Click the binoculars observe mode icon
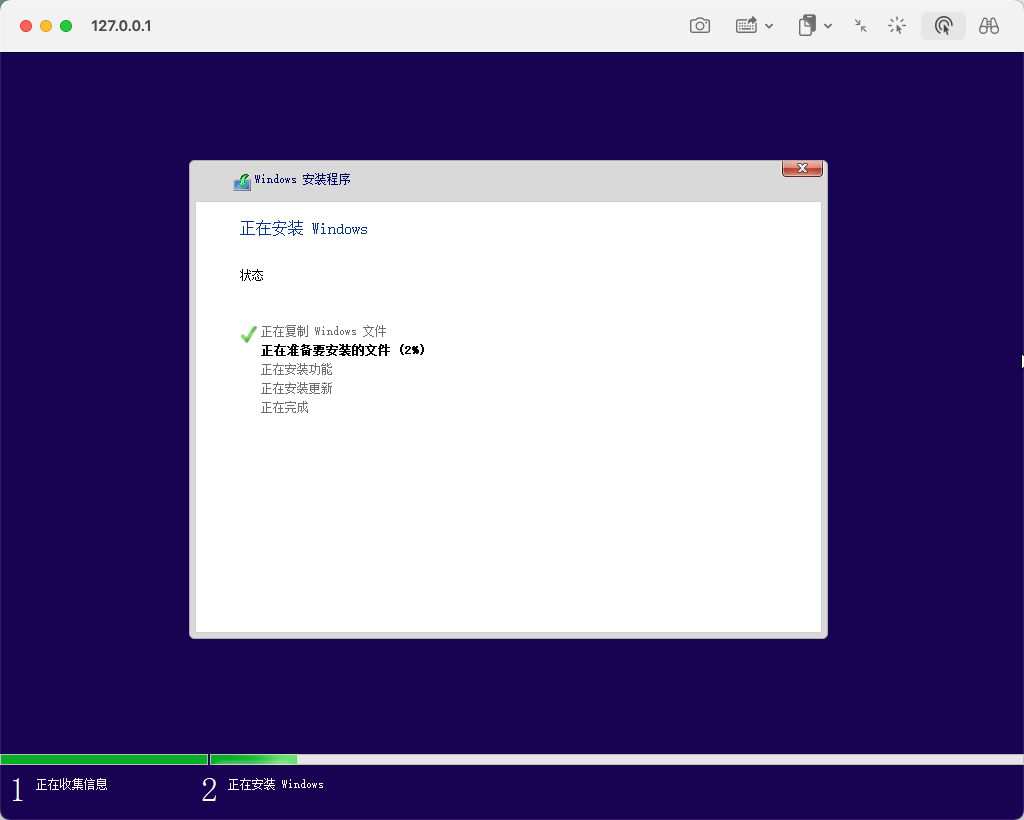Viewport: 1024px width, 820px height. 989,26
